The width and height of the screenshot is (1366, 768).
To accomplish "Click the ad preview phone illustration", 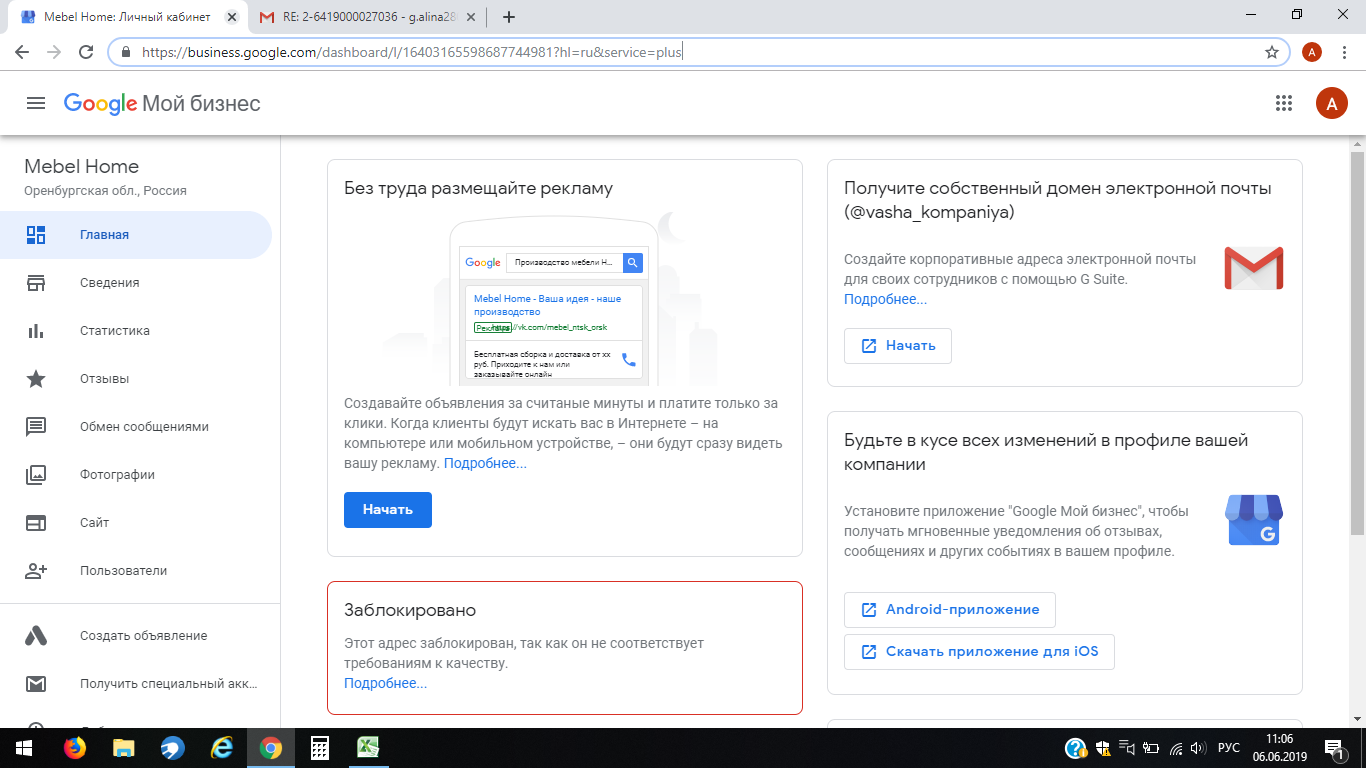I will click(x=553, y=302).
